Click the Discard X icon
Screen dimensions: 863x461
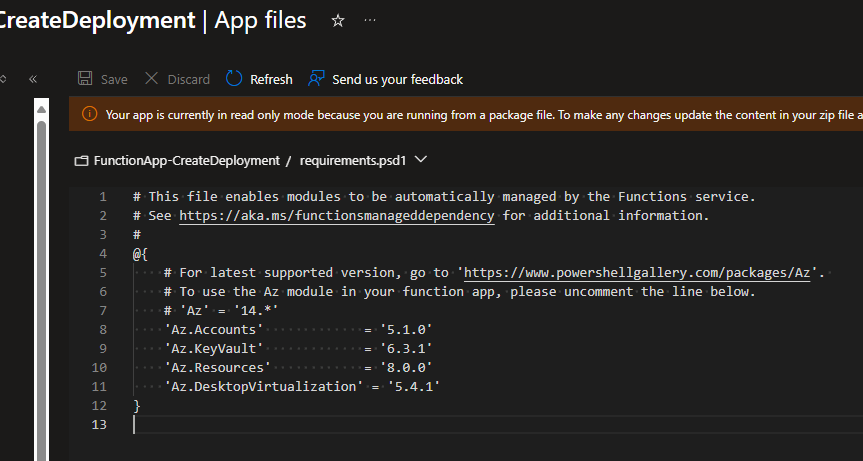point(151,79)
